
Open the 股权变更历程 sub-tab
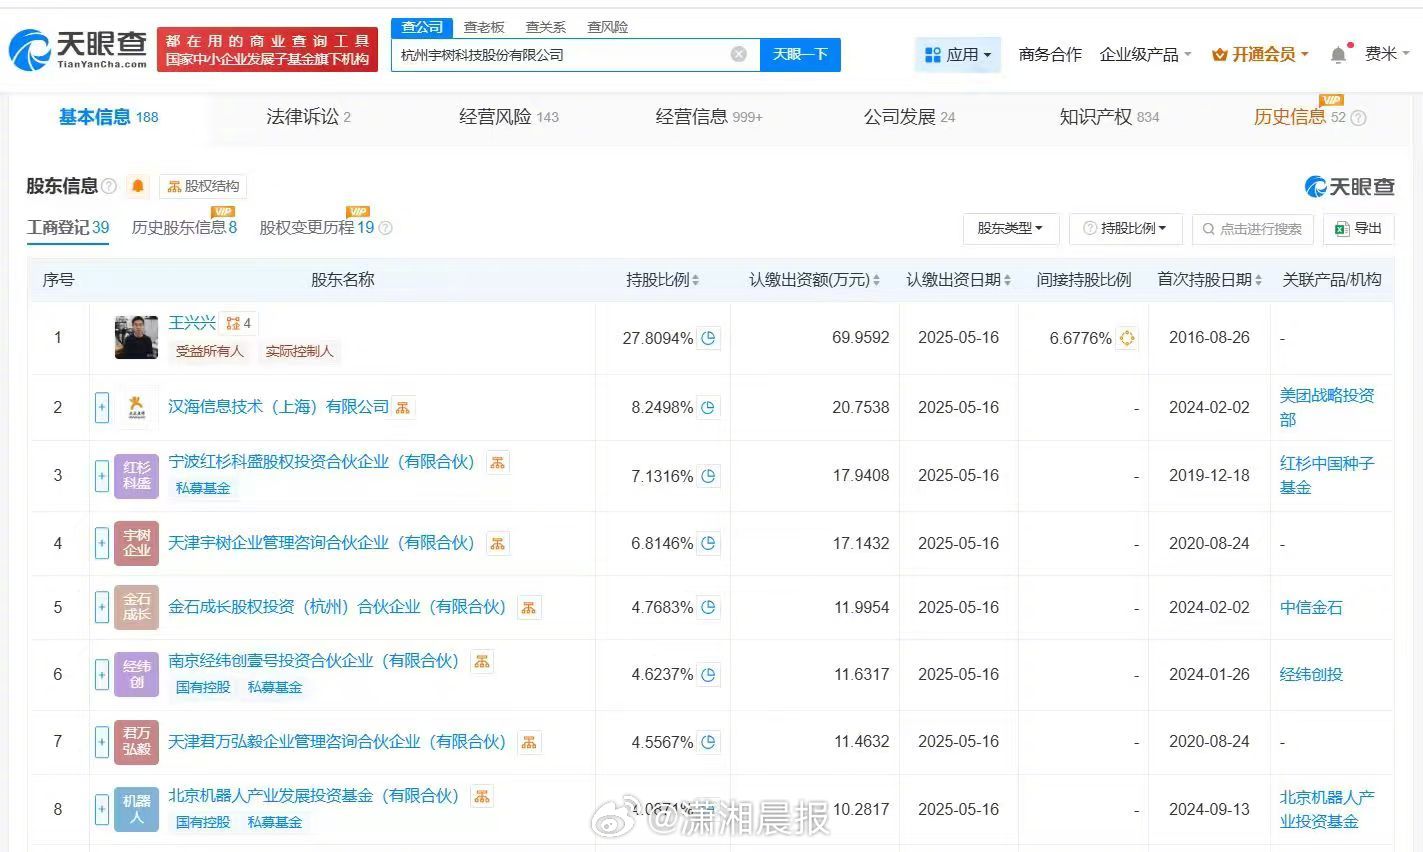(316, 228)
